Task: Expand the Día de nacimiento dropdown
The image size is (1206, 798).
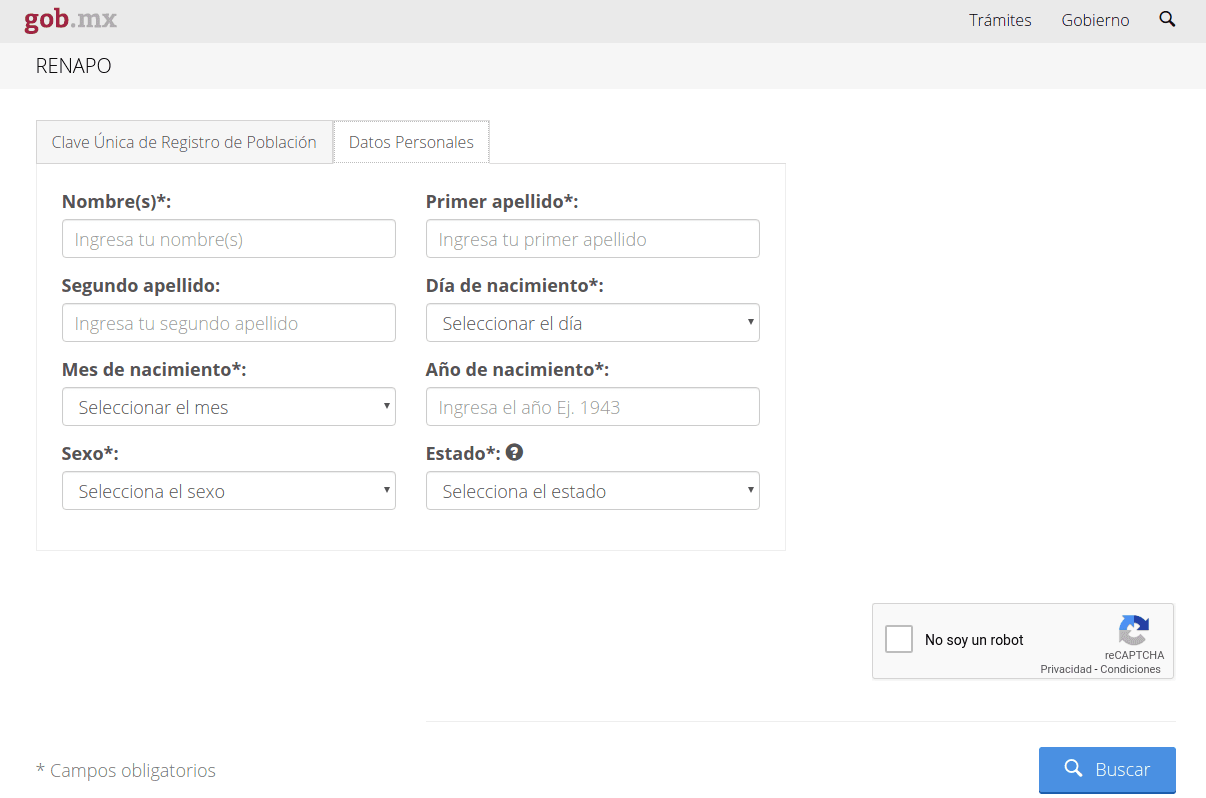Action: (592, 323)
